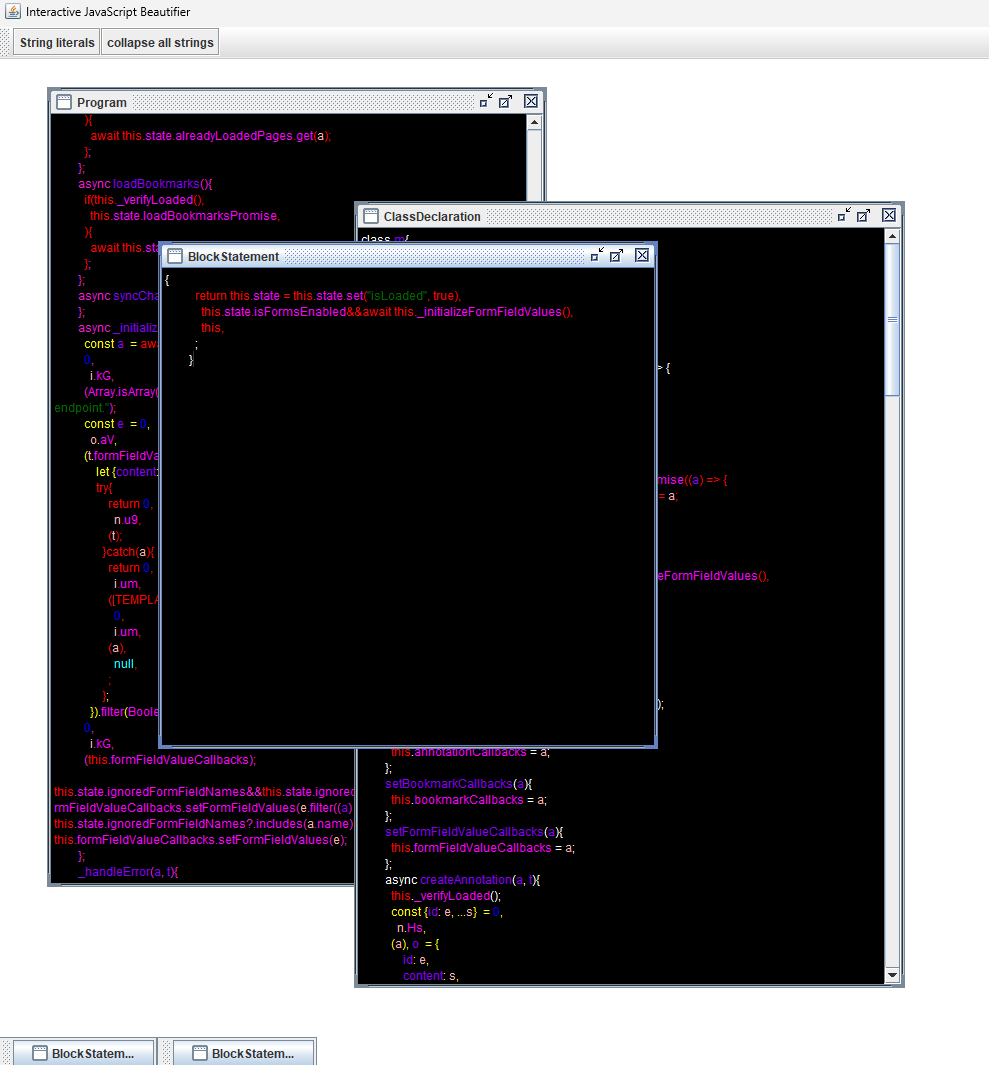This screenshot has height=1065, width=989.
Task: Open the Program window's system menu icon
Action: pyautogui.click(x=64, y=102)
